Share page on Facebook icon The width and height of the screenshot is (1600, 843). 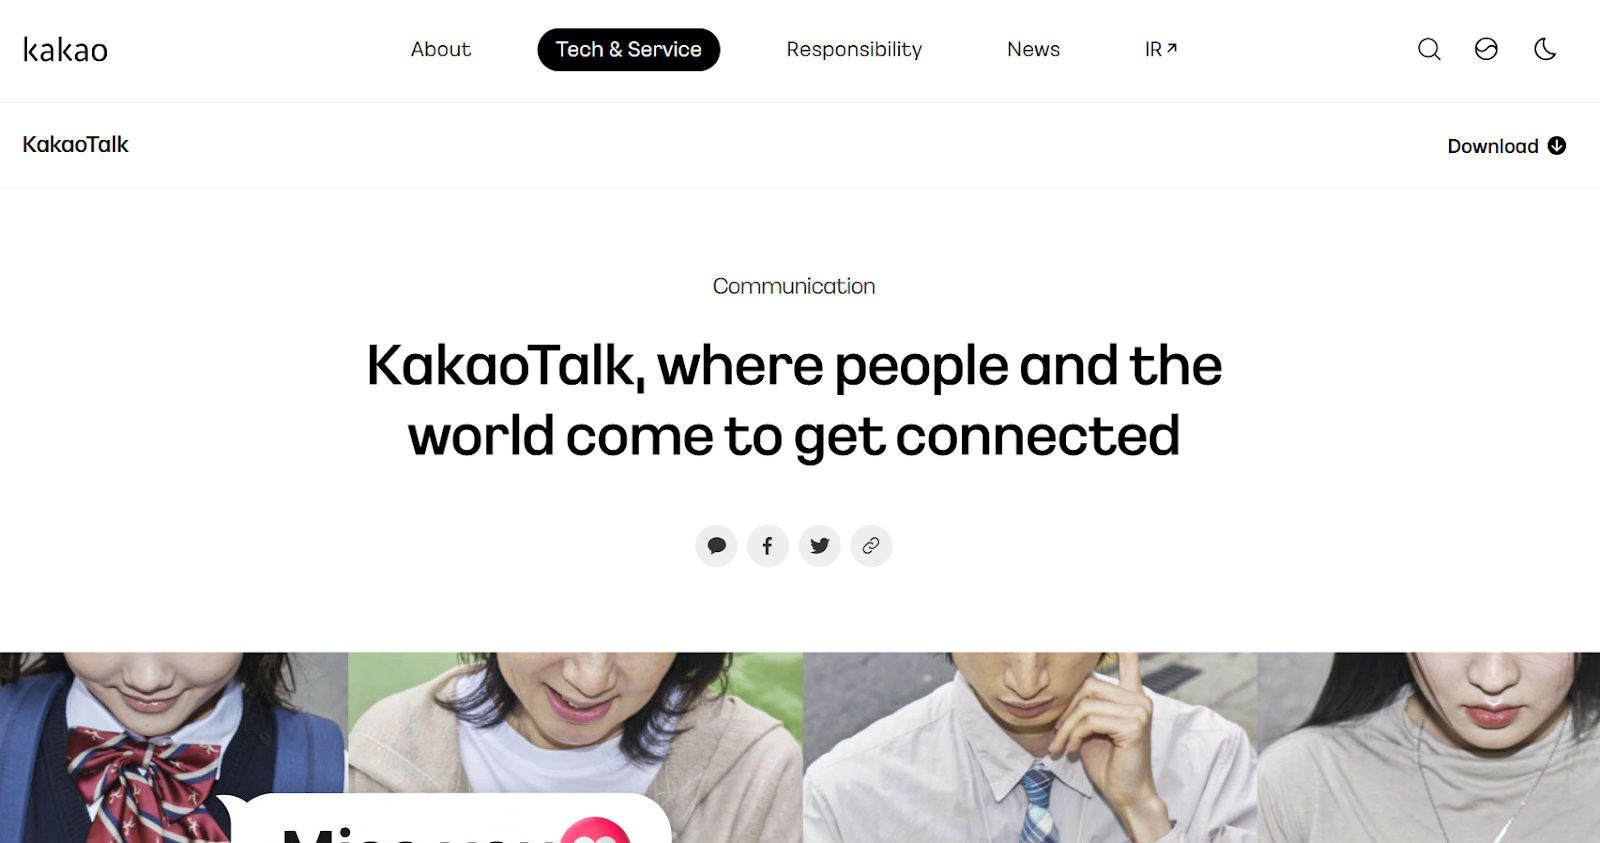point(768,546)
